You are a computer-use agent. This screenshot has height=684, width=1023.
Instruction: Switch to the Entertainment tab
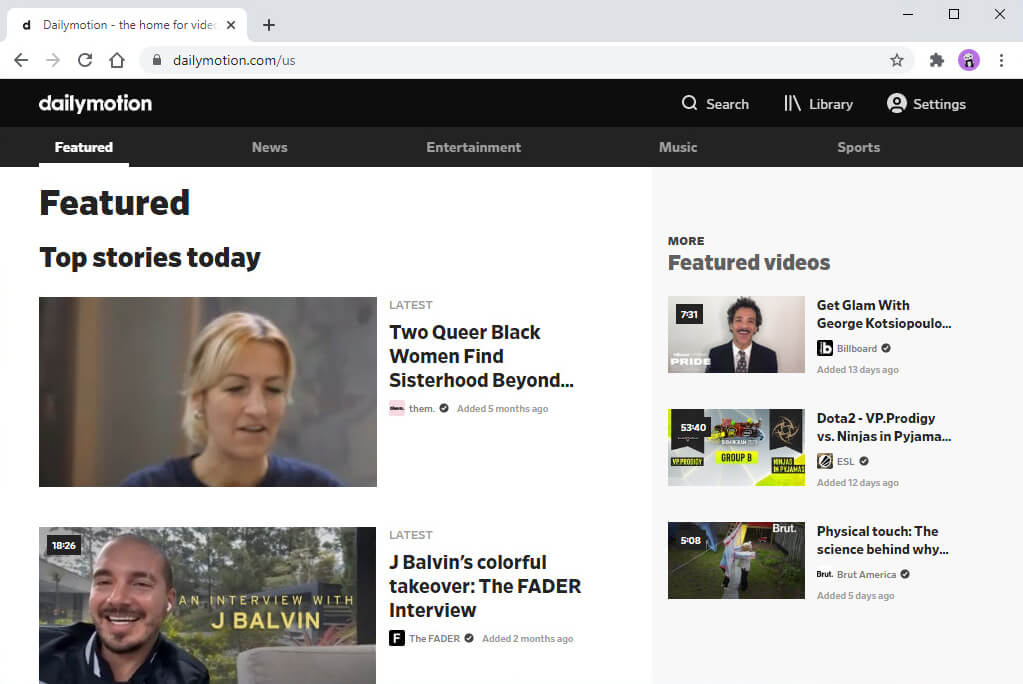pos(474,148)
